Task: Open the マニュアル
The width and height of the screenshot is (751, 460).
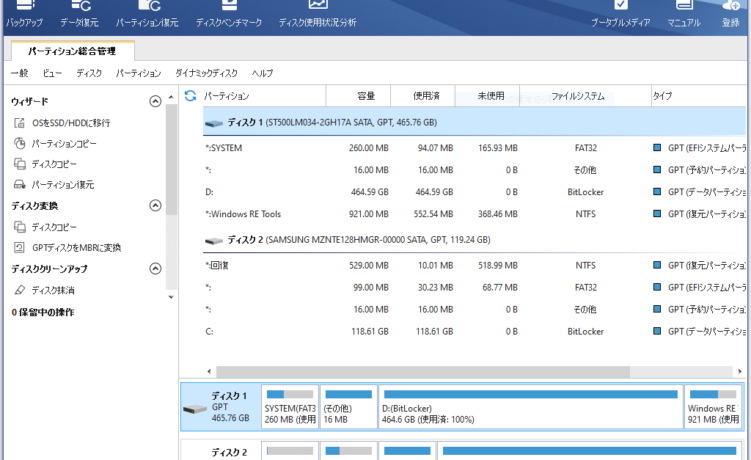Action: pos(684,14)
